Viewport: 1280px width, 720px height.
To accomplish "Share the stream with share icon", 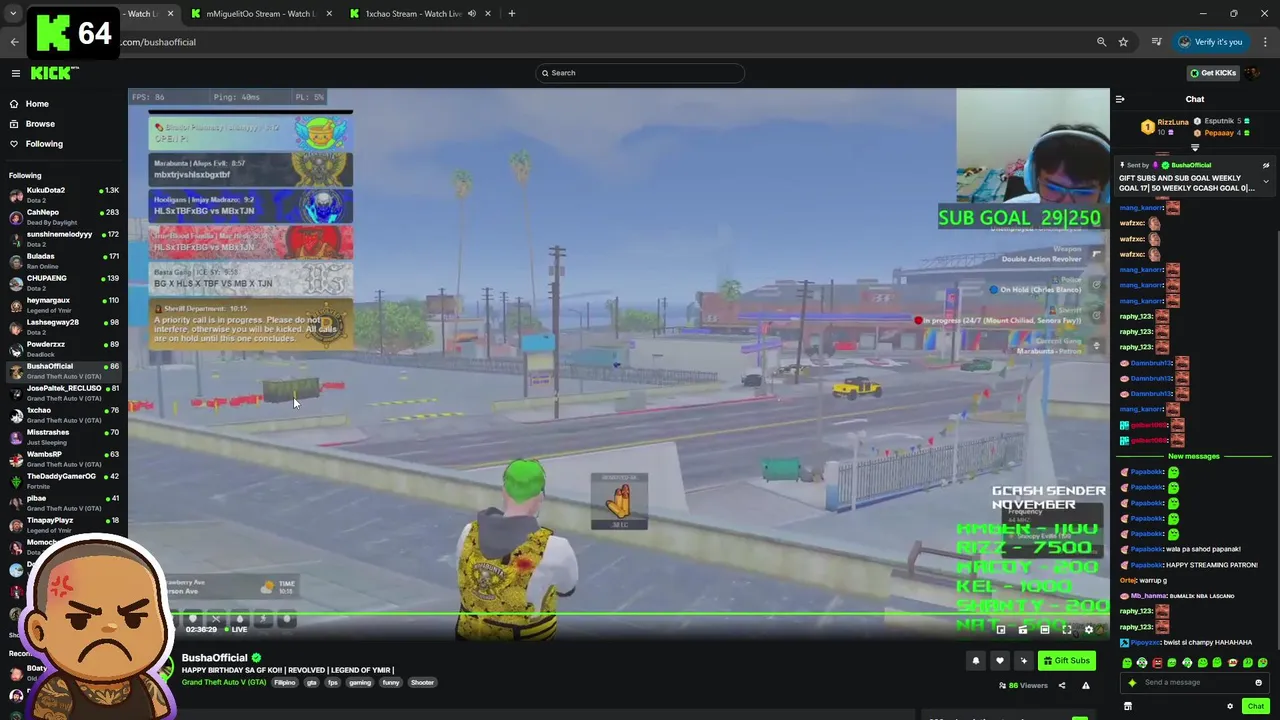I will [x=1062, y=686].
